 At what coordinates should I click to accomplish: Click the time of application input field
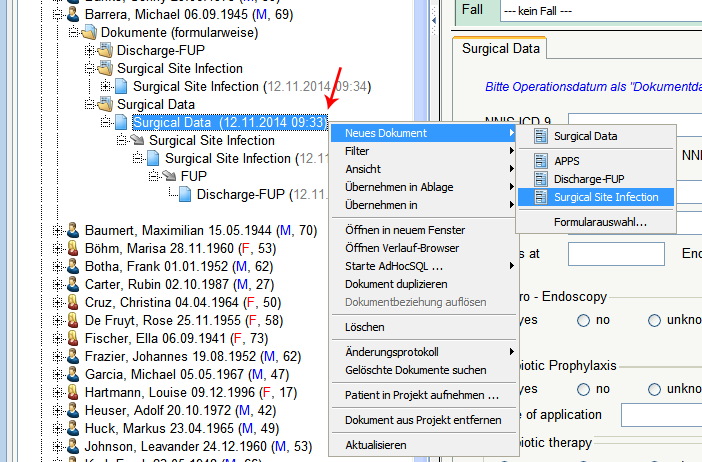[x=660, y=414]
